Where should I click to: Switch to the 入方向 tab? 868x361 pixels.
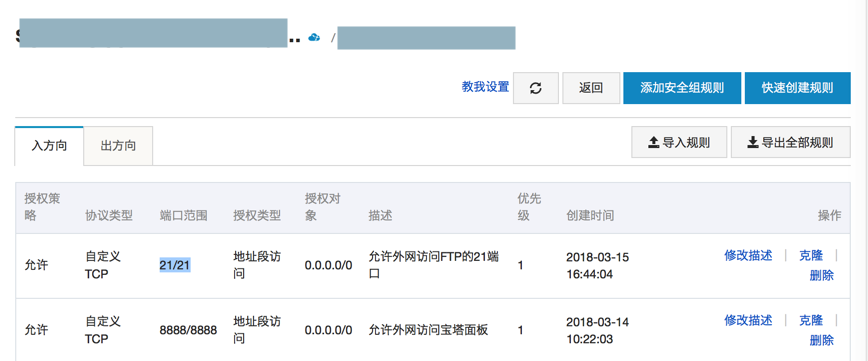(49, 146)
